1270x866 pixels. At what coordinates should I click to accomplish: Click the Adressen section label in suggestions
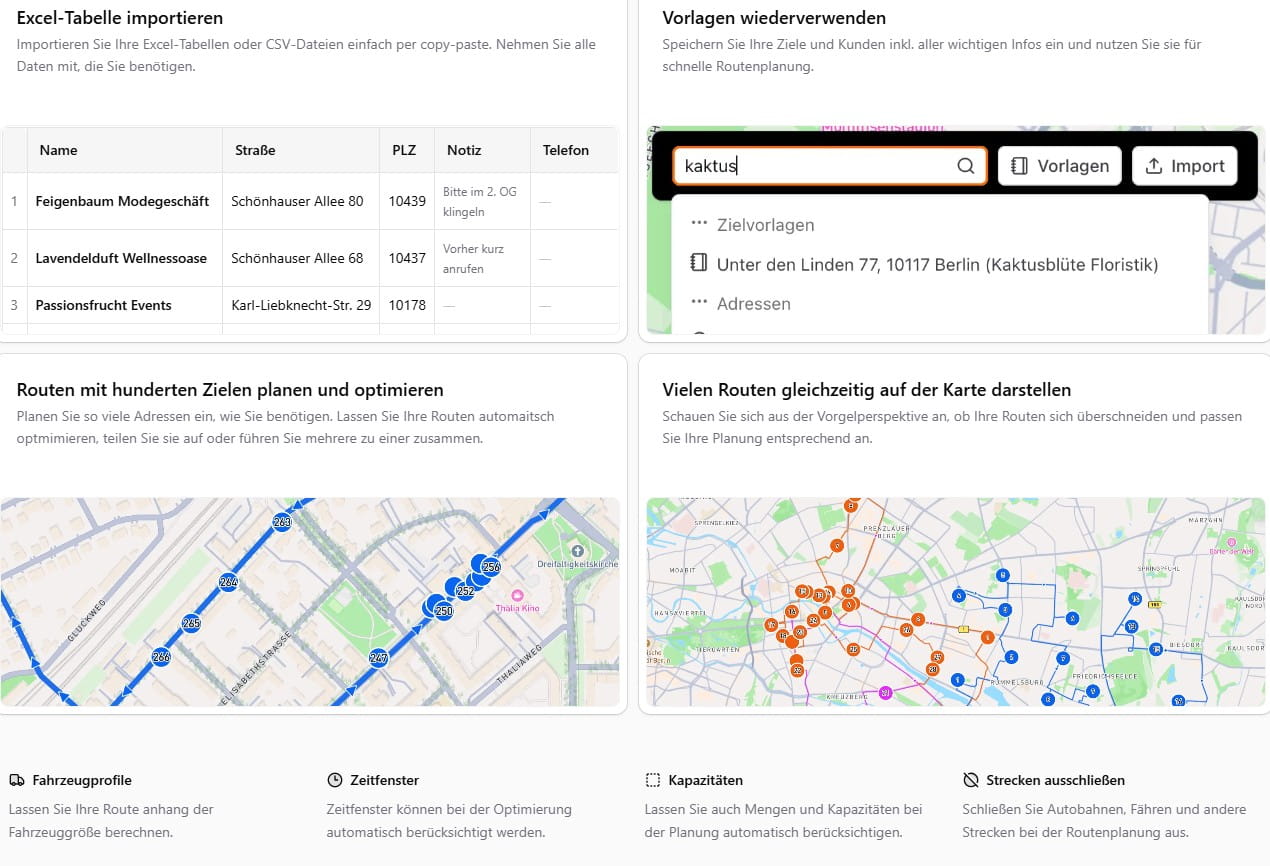point(754,304)
